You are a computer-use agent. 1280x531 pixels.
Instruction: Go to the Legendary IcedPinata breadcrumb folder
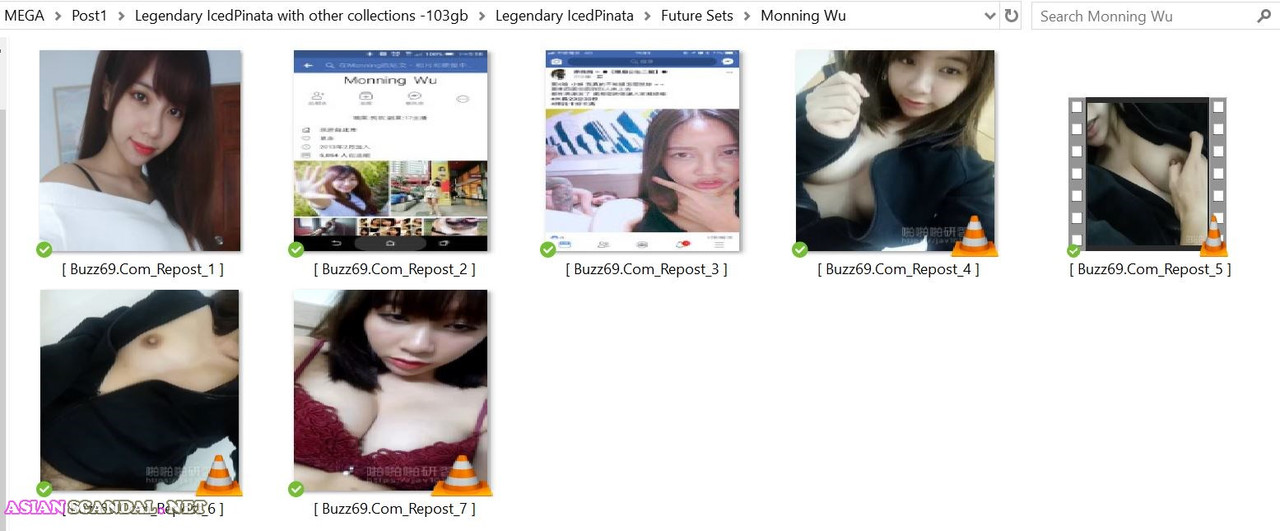(x=564, y=16)
